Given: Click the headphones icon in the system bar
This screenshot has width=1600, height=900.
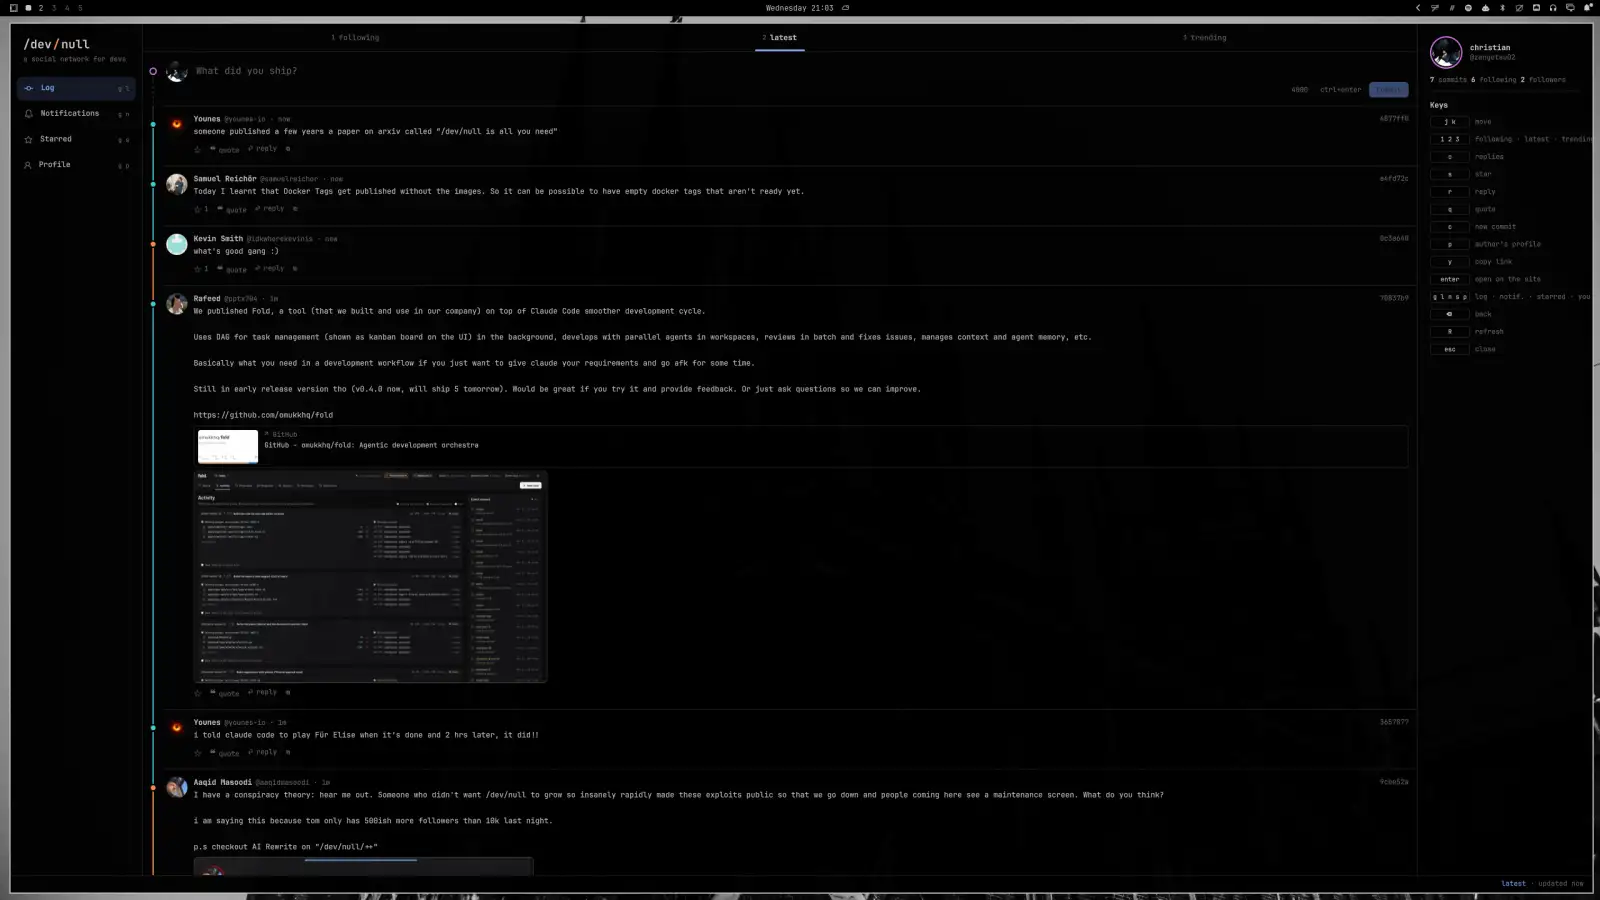Looking at the screenshot, I should 1553,8.
